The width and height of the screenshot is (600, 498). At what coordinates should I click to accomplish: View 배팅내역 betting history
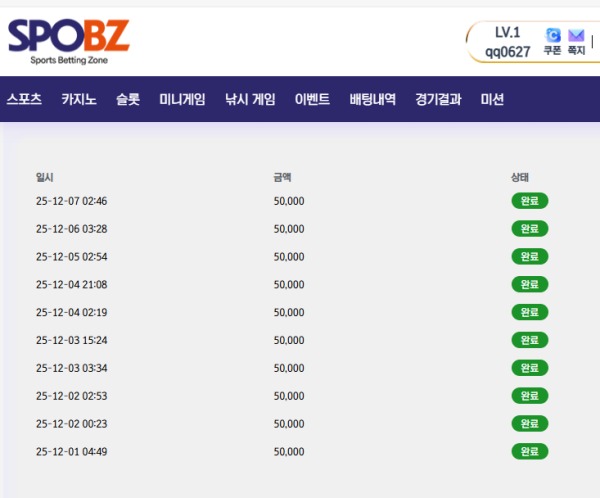tap(373, 100)
